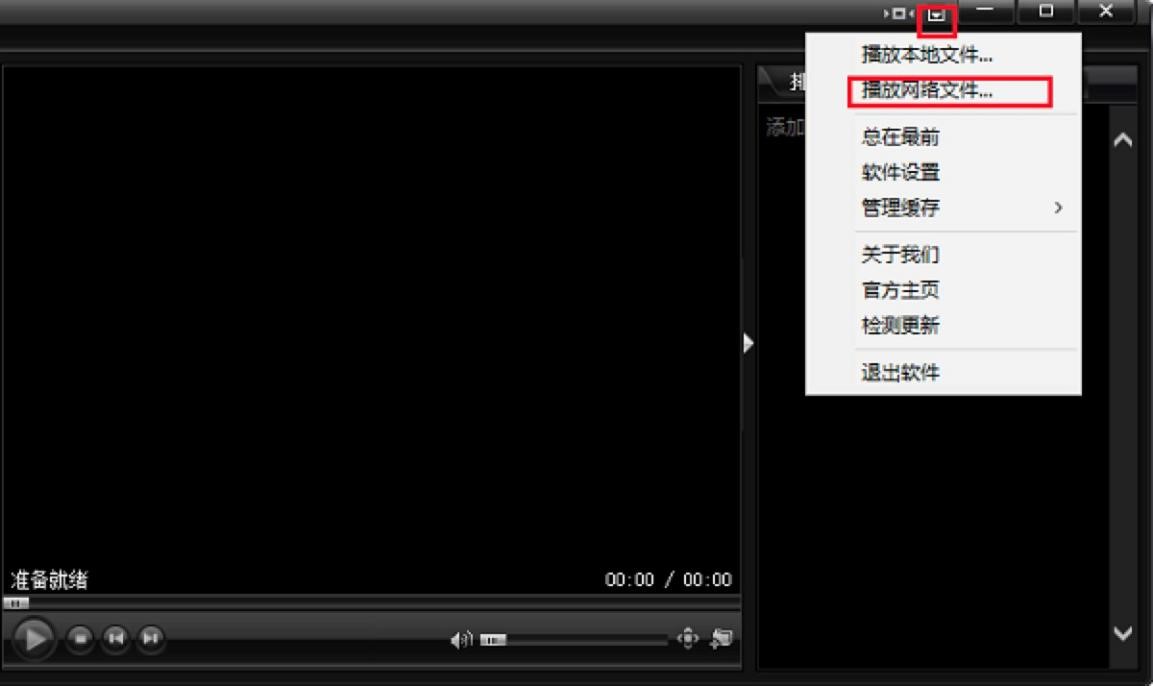Open the main menu dropdown icon
Screen dimensions: 1153x686
click(936, 15)
